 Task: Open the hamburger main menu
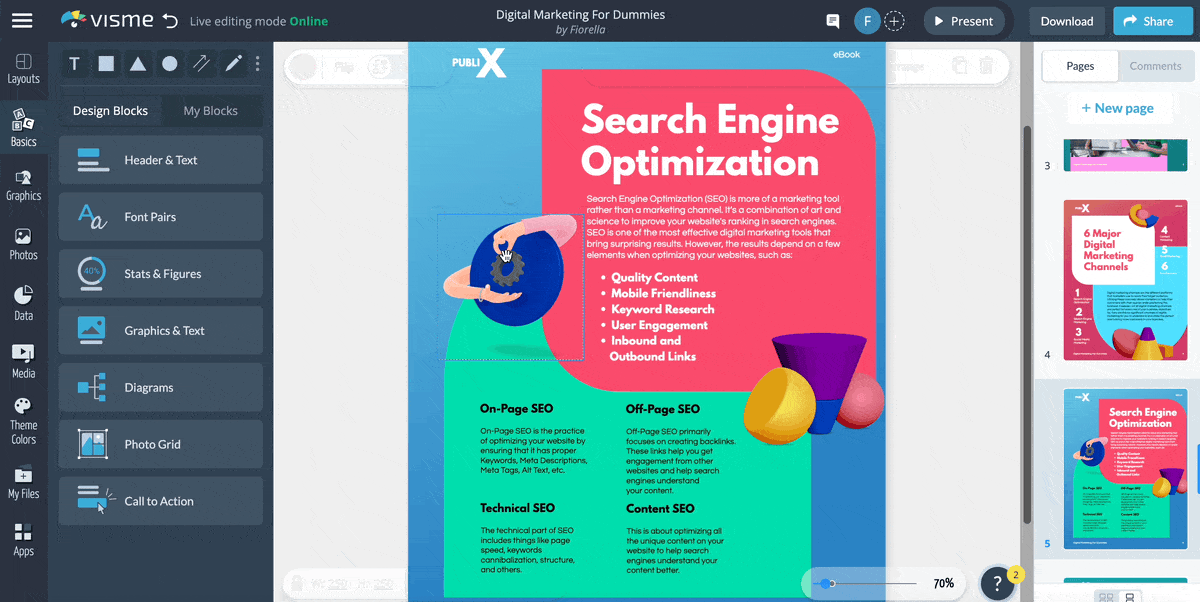click(22, 21)
